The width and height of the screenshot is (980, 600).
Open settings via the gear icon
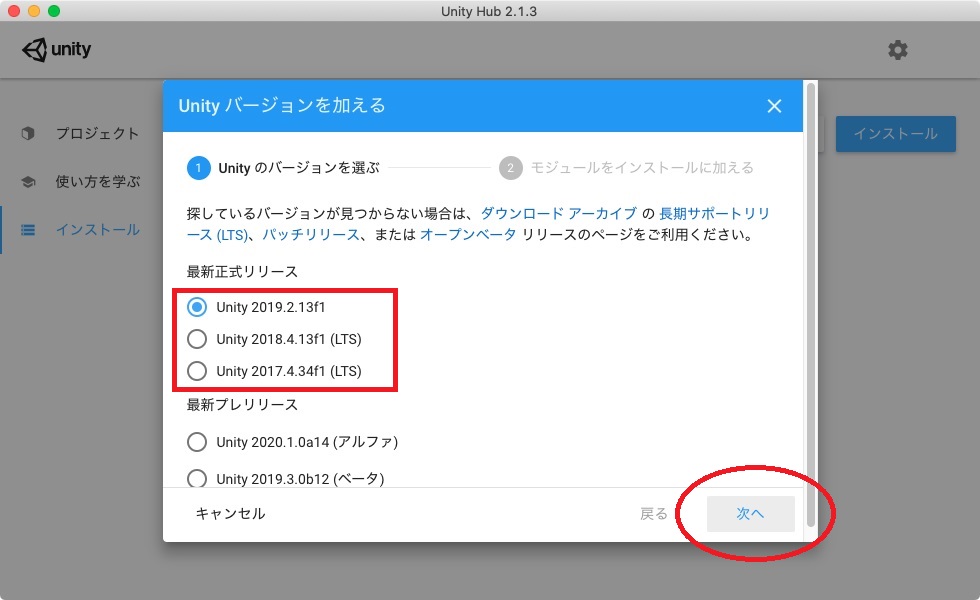coord(898,50)
